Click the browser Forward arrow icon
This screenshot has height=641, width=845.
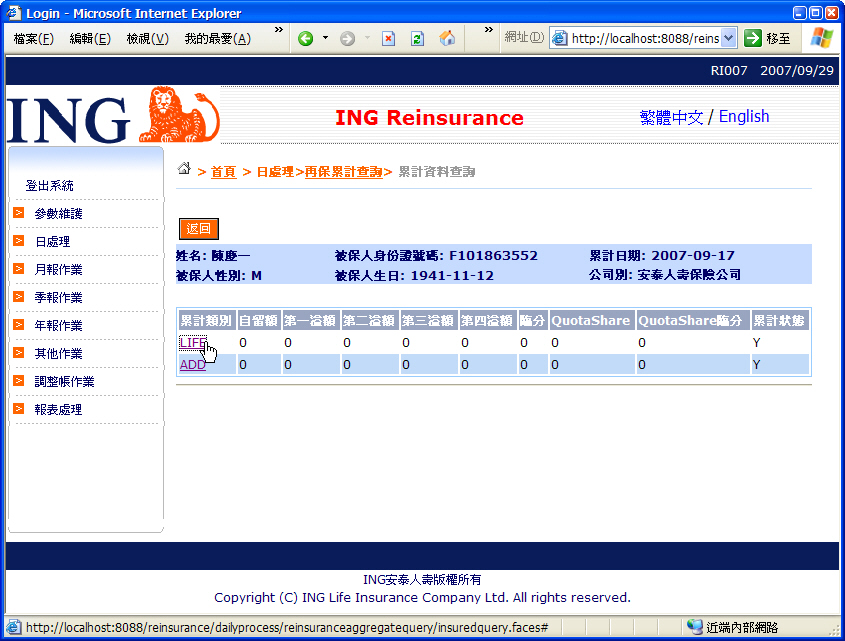point(348,39)
